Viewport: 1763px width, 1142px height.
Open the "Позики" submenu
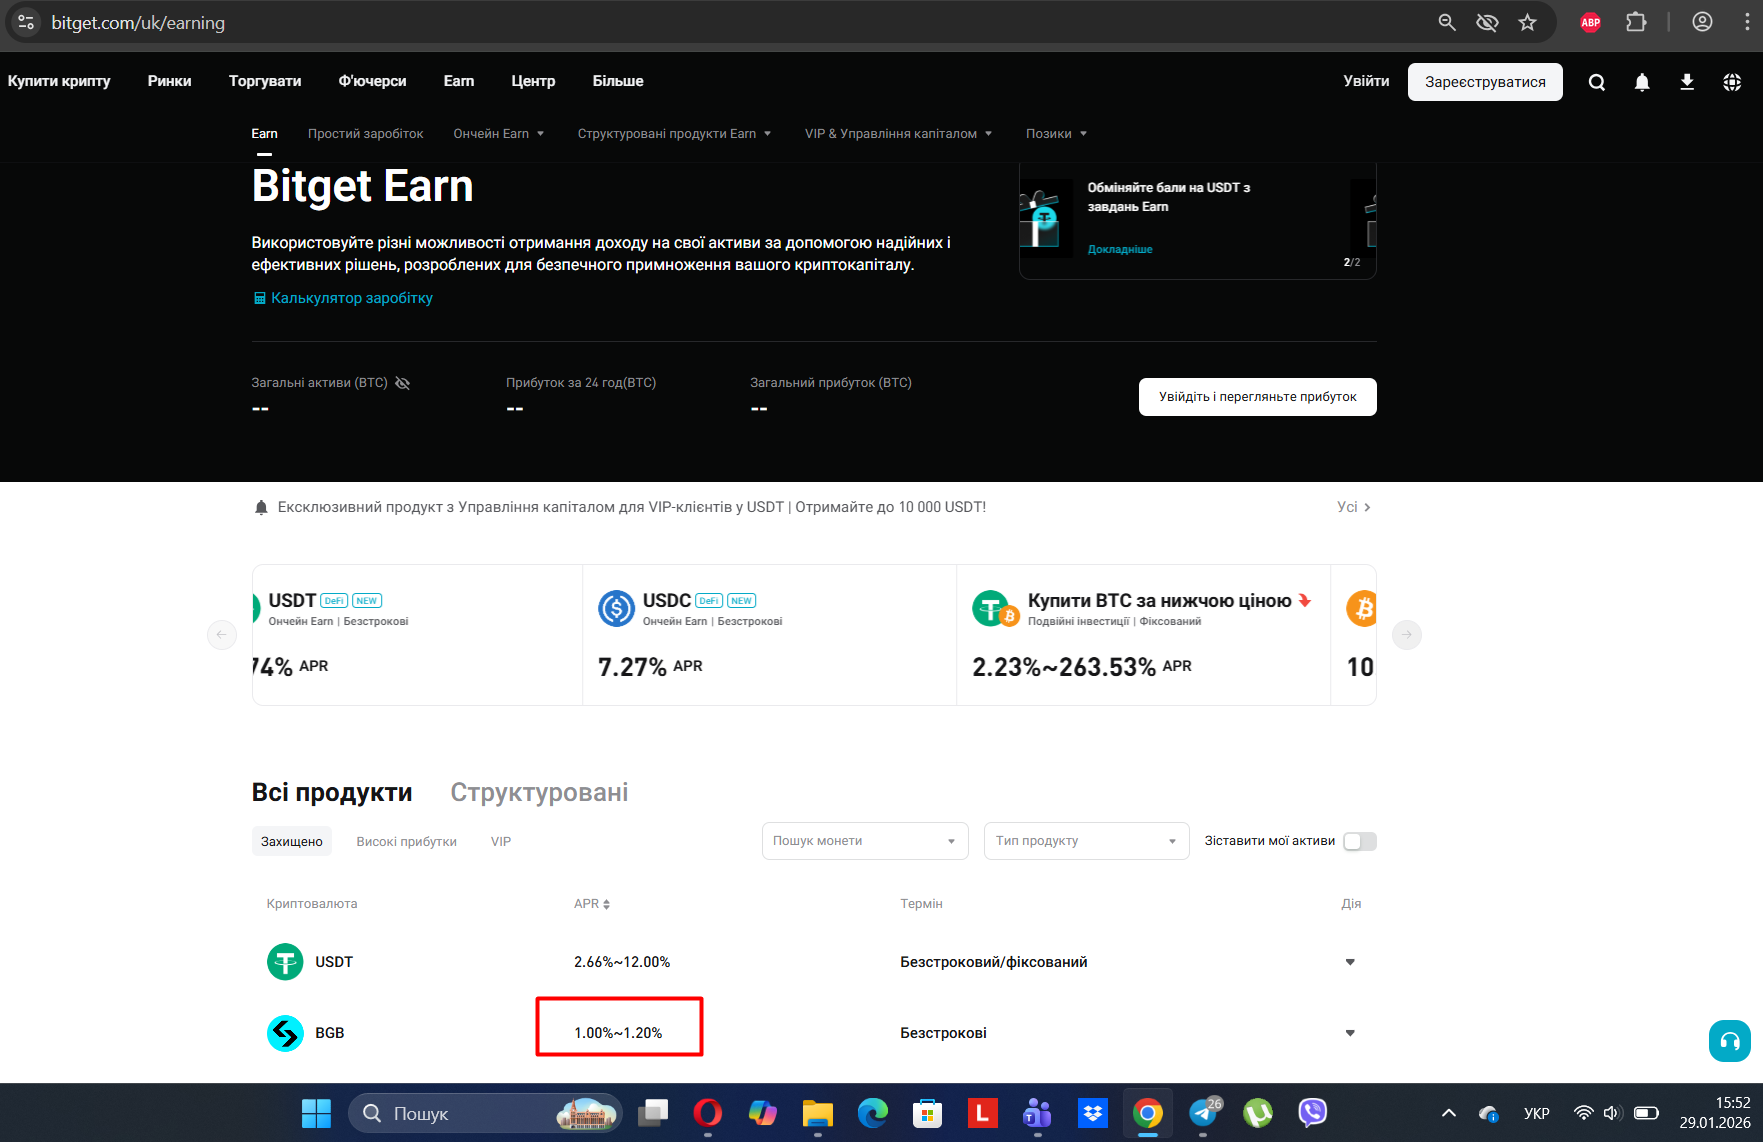[1057, 134]
